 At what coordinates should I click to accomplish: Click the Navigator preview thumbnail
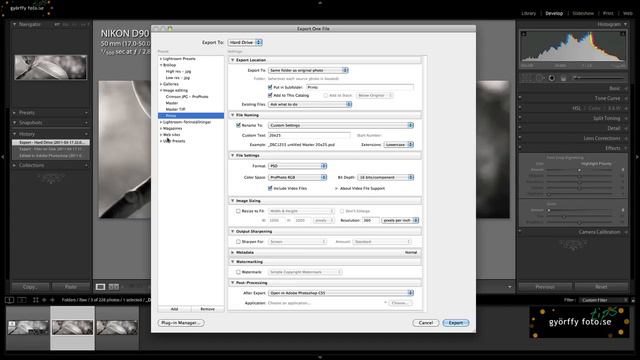click(51, 67)
